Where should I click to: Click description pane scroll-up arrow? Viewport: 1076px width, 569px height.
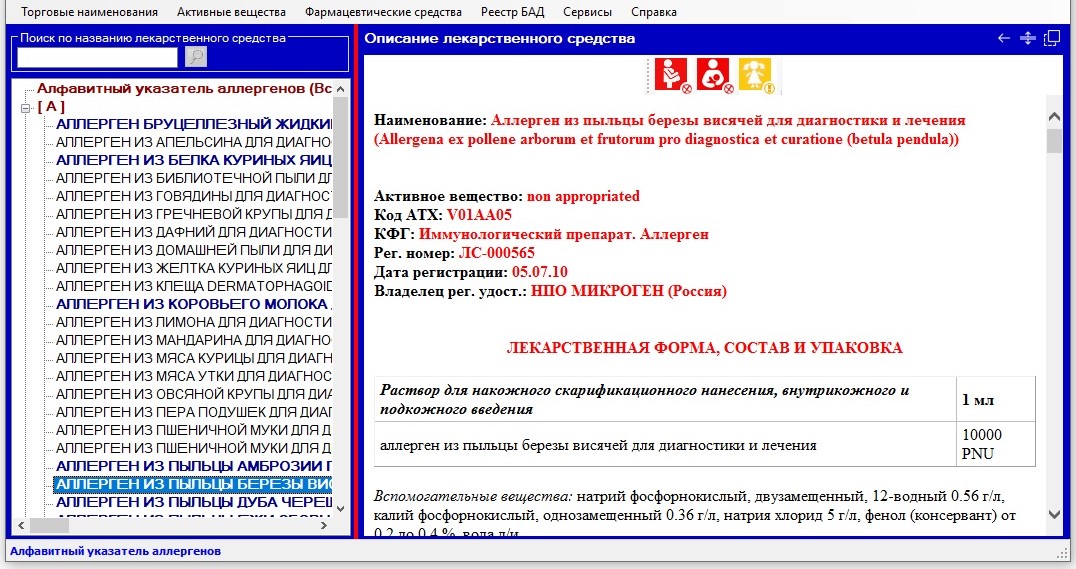click(x=1055, y=117)
